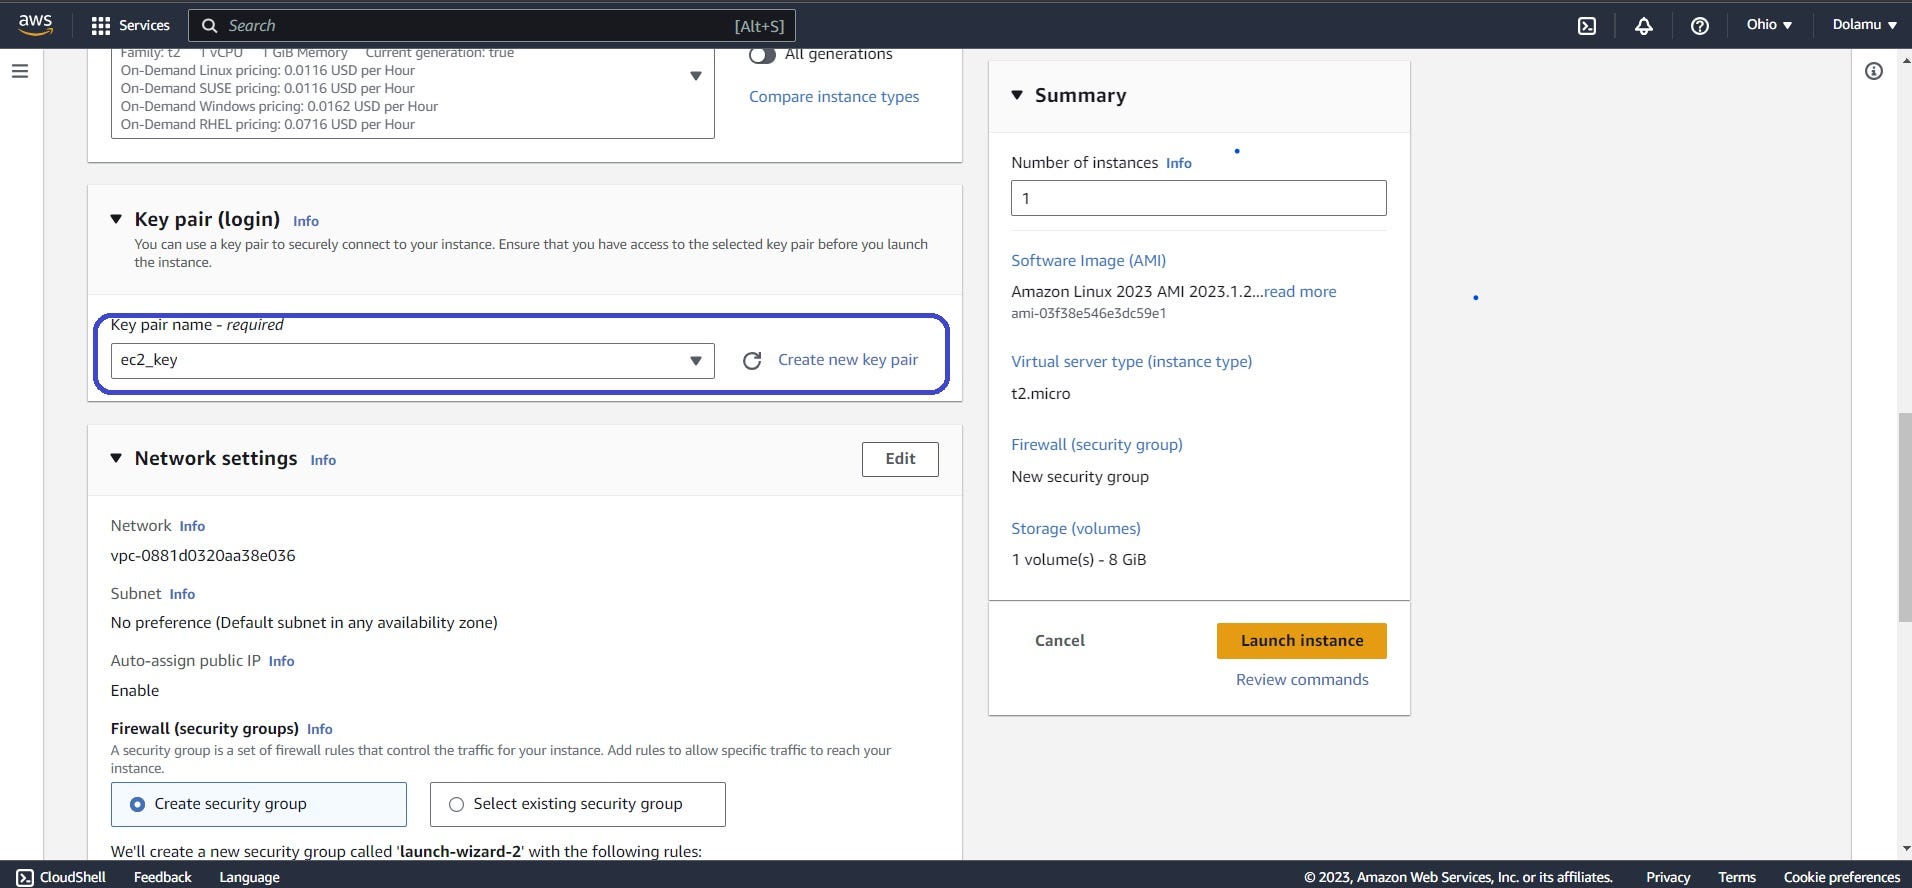Click the On-Demand Windows pricing line

(279, 107)
